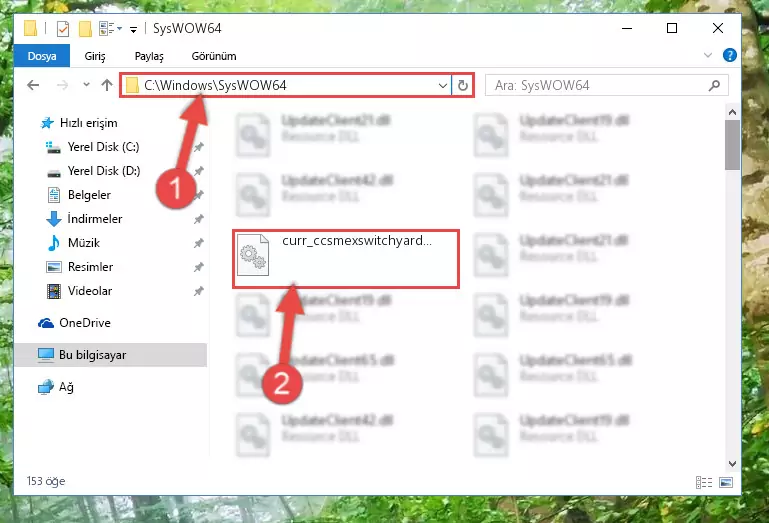
Task: Click the New folder quick access icon
Action: tap(85, 29)
